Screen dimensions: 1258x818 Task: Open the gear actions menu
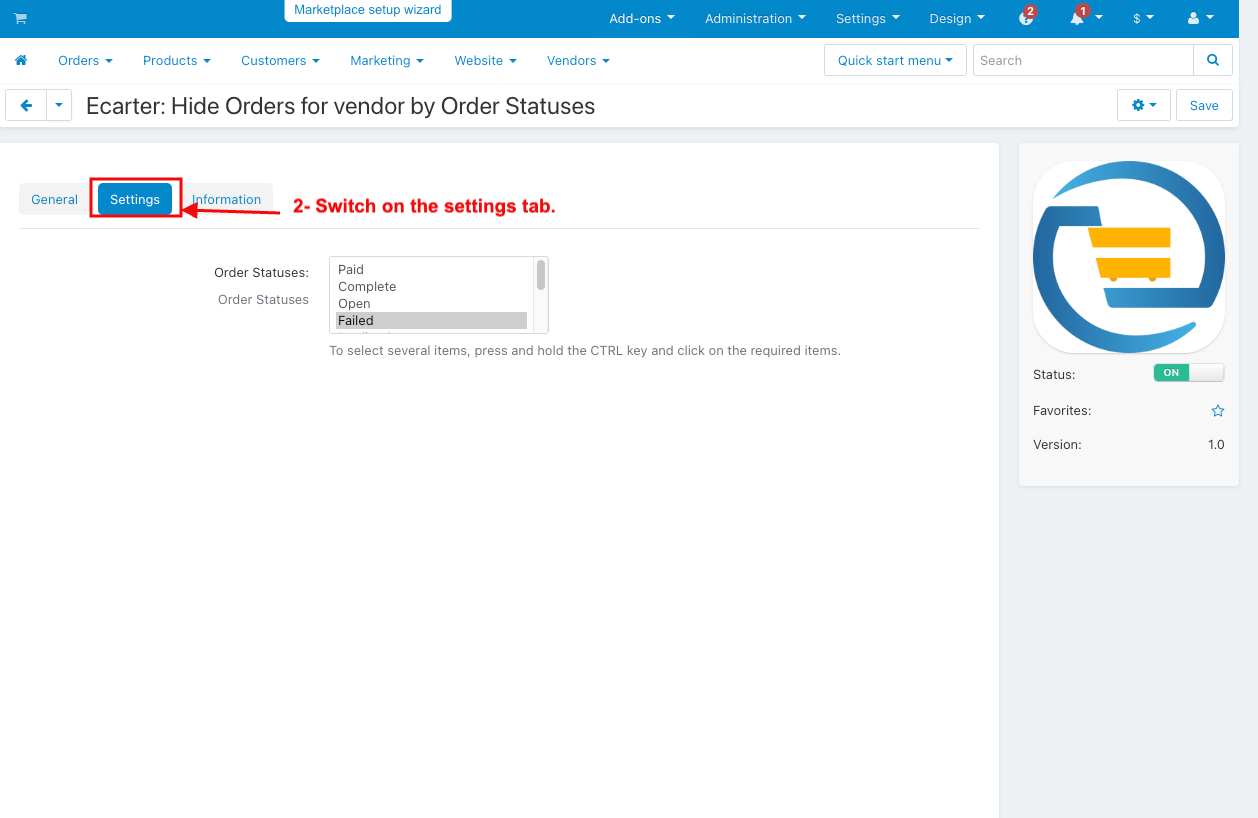click(x=1144, y=105)
